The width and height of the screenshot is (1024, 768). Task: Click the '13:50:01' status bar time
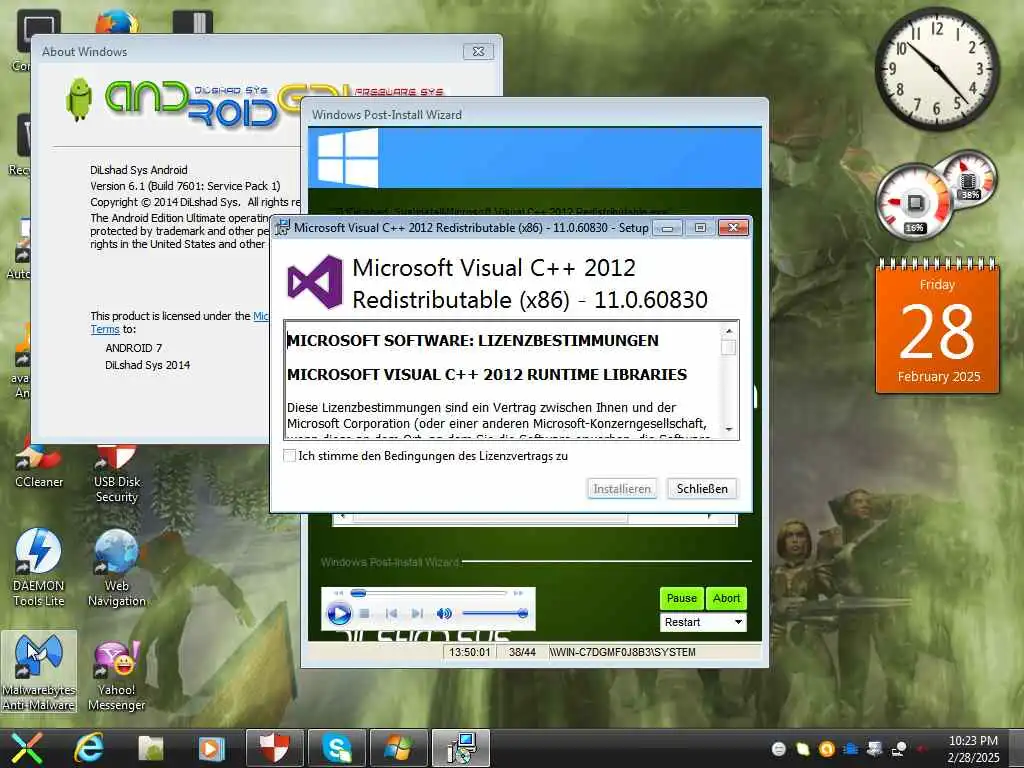tap(470, 652)
